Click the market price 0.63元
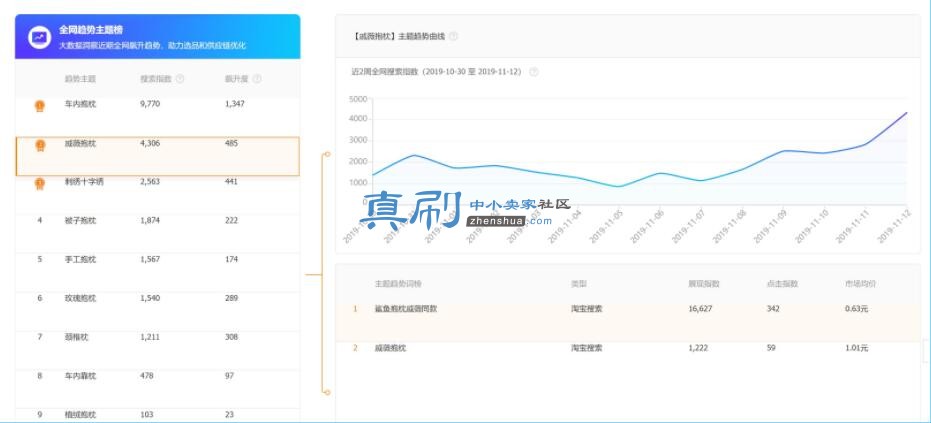 click(x=856, y=309)
